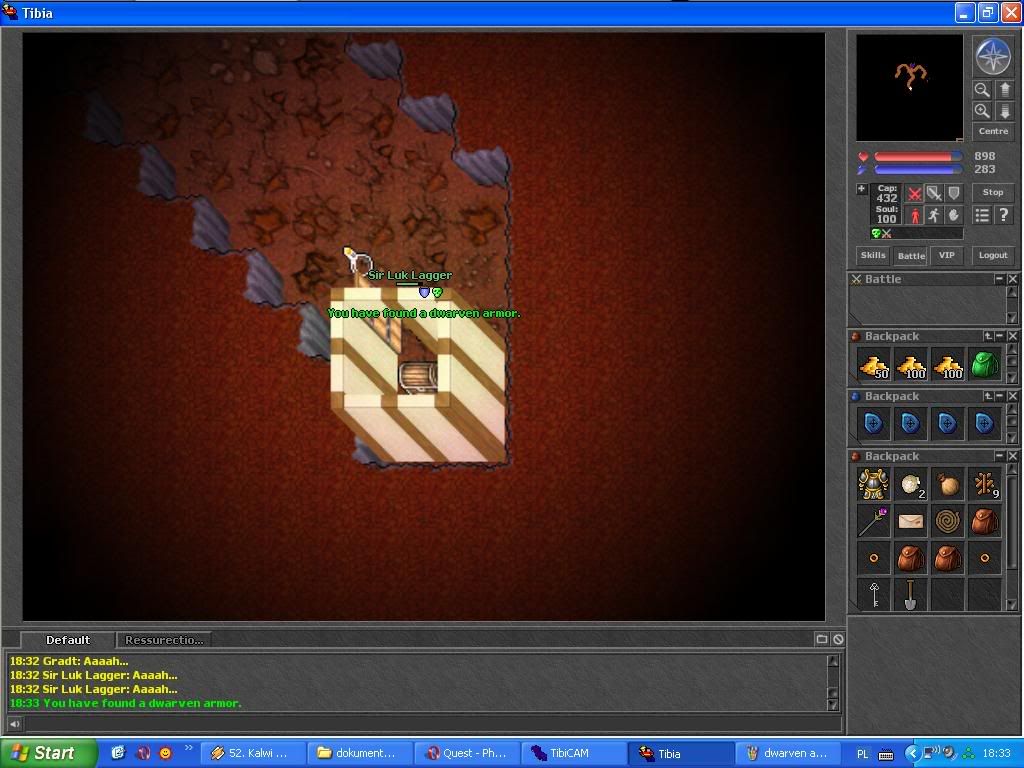
Task: Click the Centre minimap button
Action: pyautogui.click(x=993, y=131)
